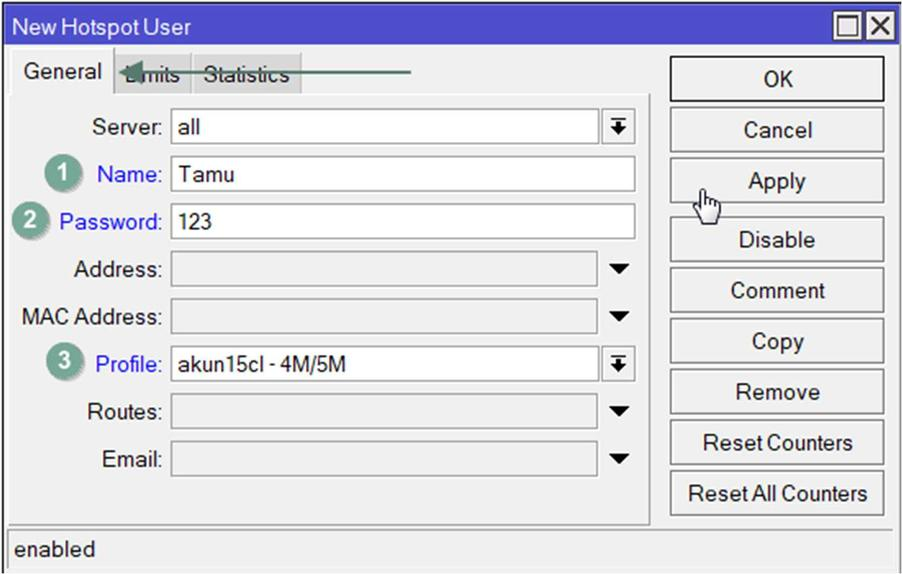Viewport: 902px width, 574px height.
Task: Expand the Email field arrow
Action: [619, 459]
